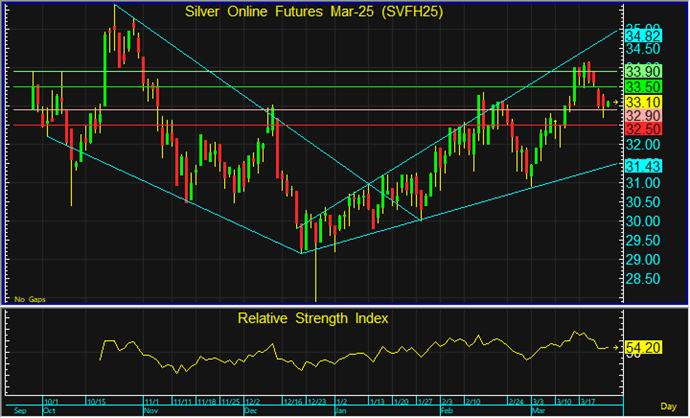Select the cyan 31.43 trendline price tag
The image size is (690, 418).
point(640,165)
